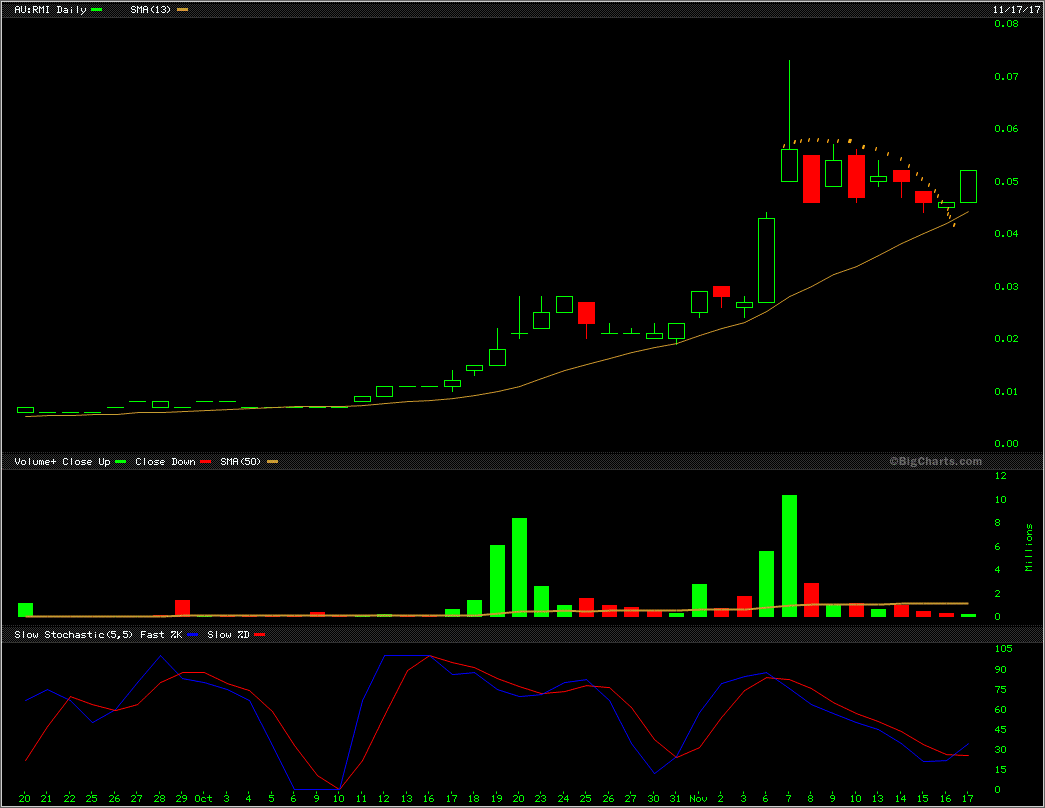Click the 11/17/17 date stamp
The image size is (1045, 808).
[1016, 10]
